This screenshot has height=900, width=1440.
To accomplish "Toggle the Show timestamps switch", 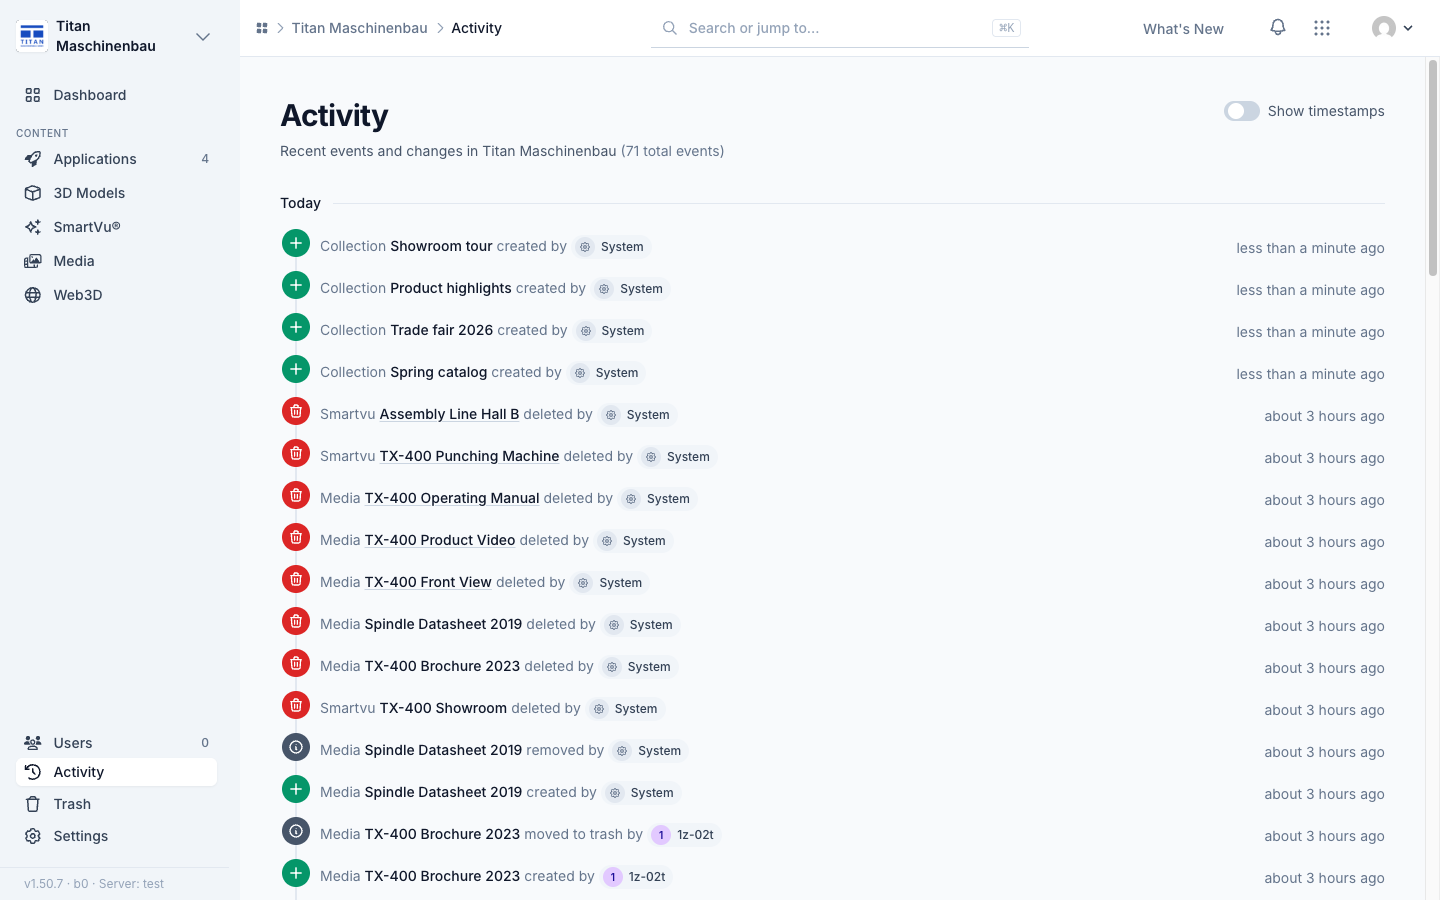I will (x=1242, y=111).
